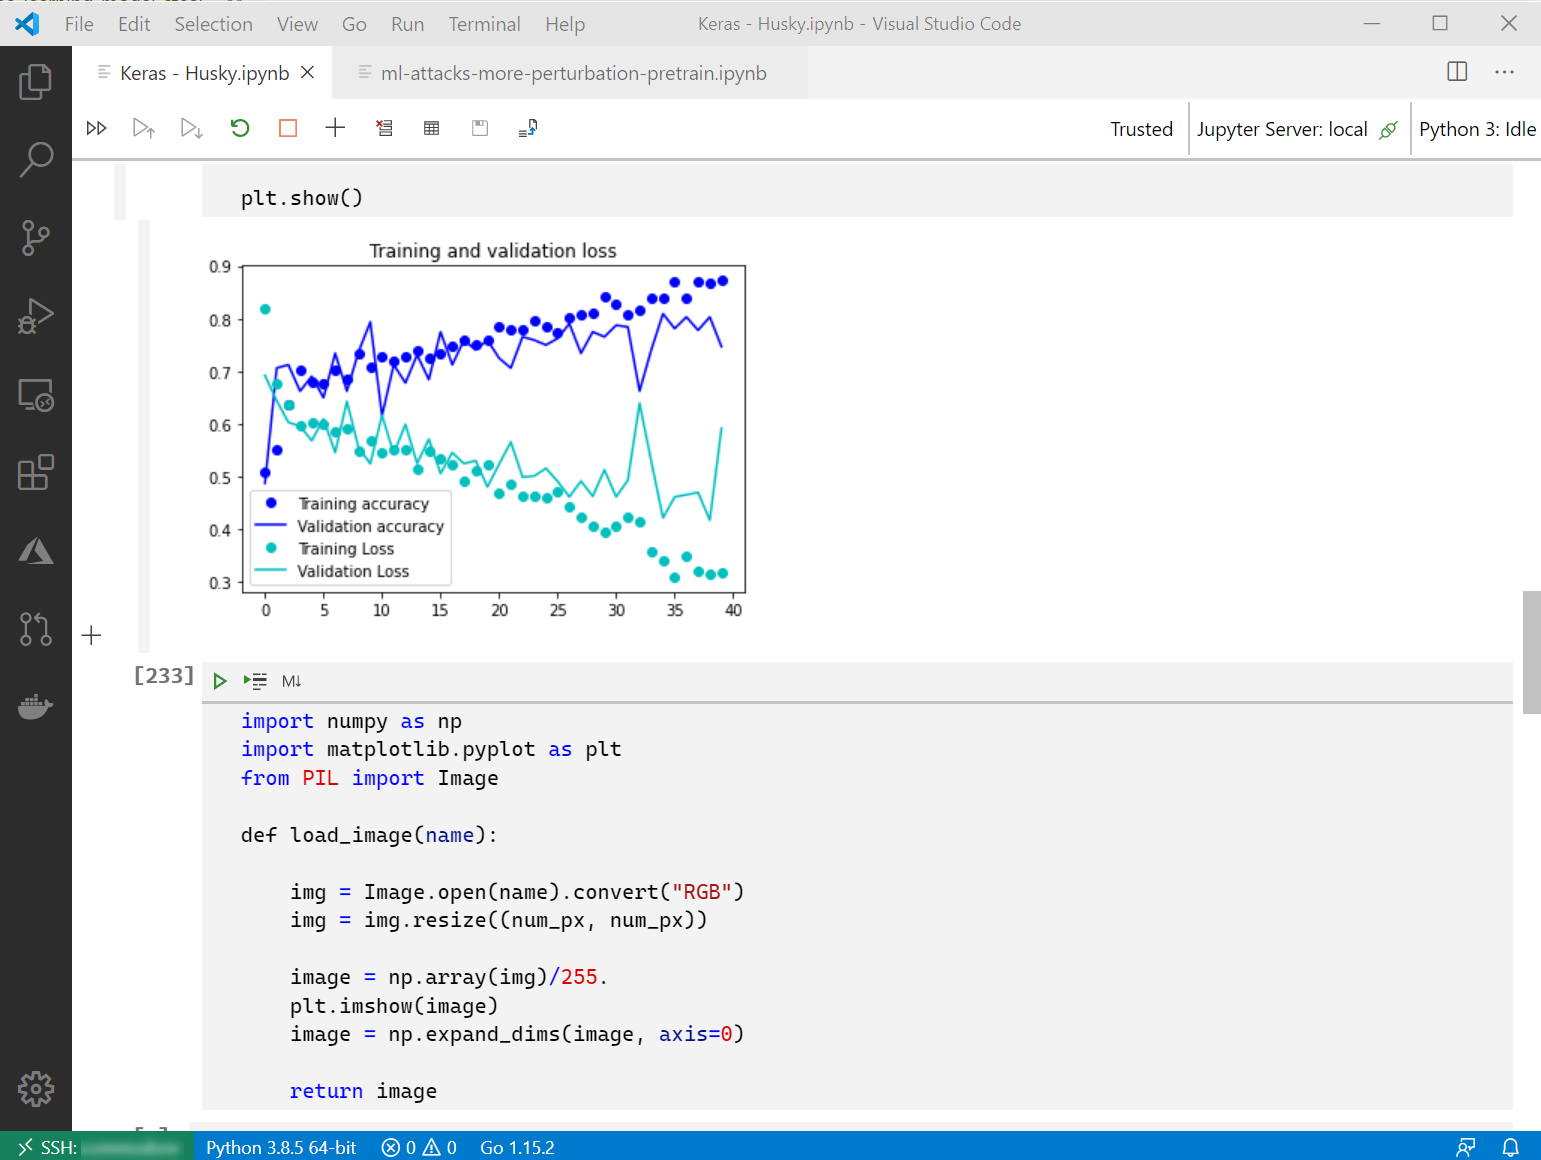Open the Source Control view
Viewport: 1541px width, 1160px height.
point(36,238)
